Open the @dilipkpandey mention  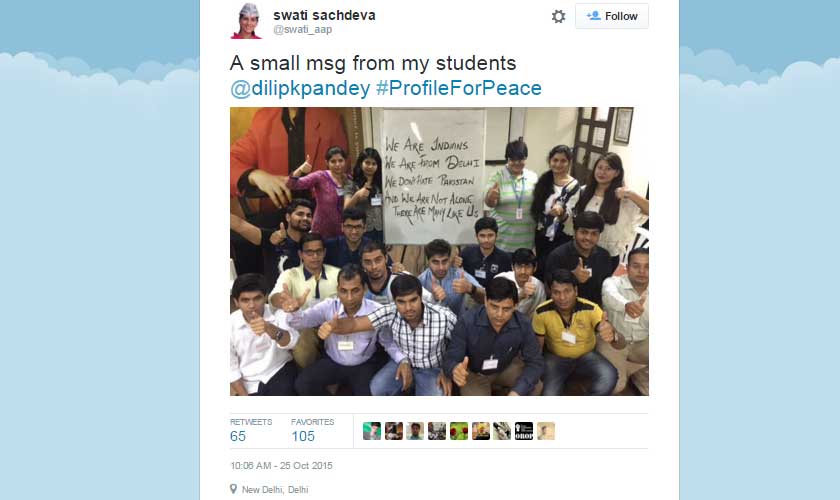(300, 88)
